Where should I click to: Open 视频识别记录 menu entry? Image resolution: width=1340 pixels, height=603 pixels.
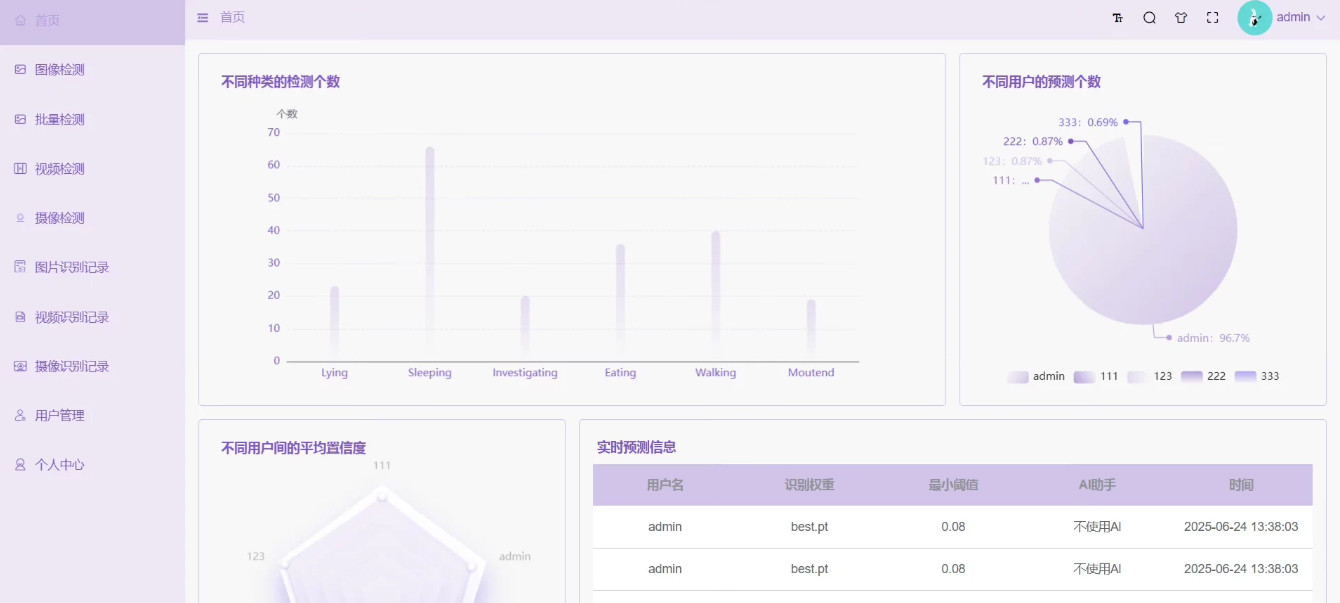pyautogui.click(x=92, y=317)
